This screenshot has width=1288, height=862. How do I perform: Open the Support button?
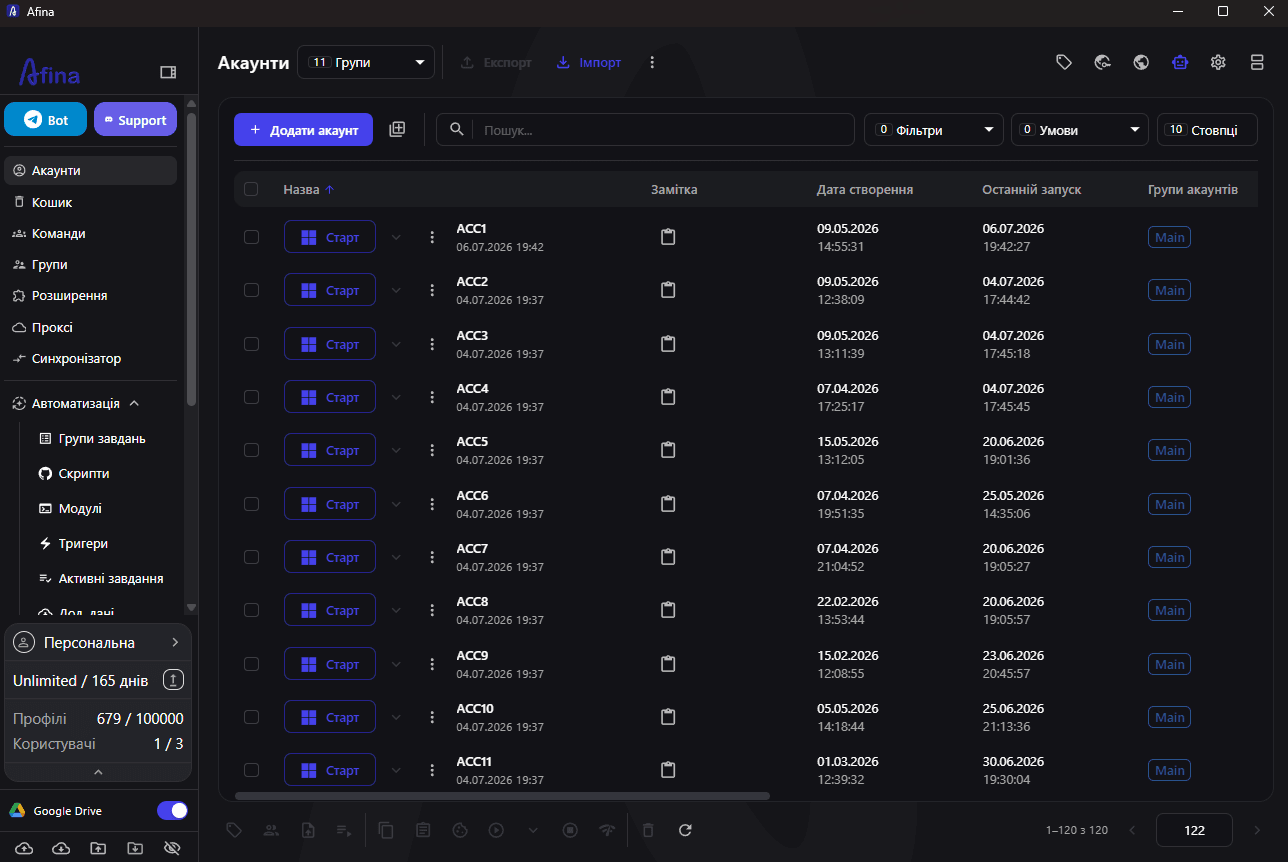click(135, 119)
